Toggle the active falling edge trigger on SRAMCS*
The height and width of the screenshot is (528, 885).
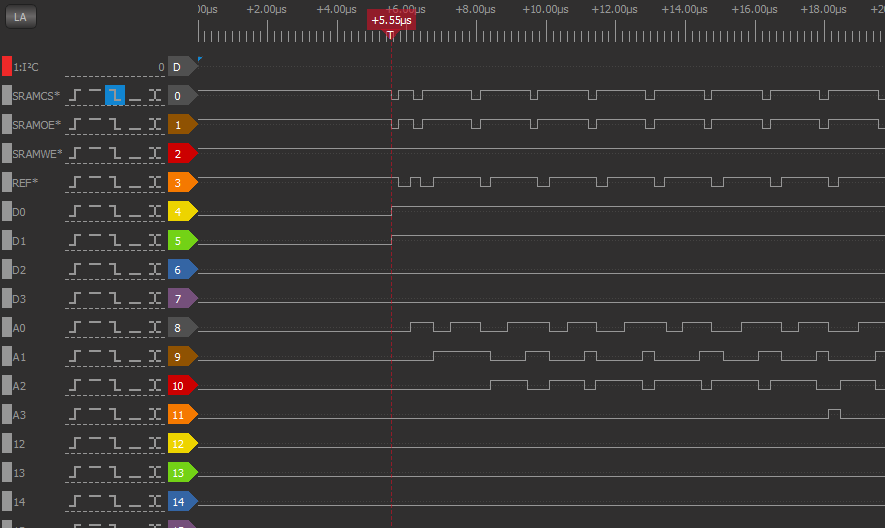point(115,95)
